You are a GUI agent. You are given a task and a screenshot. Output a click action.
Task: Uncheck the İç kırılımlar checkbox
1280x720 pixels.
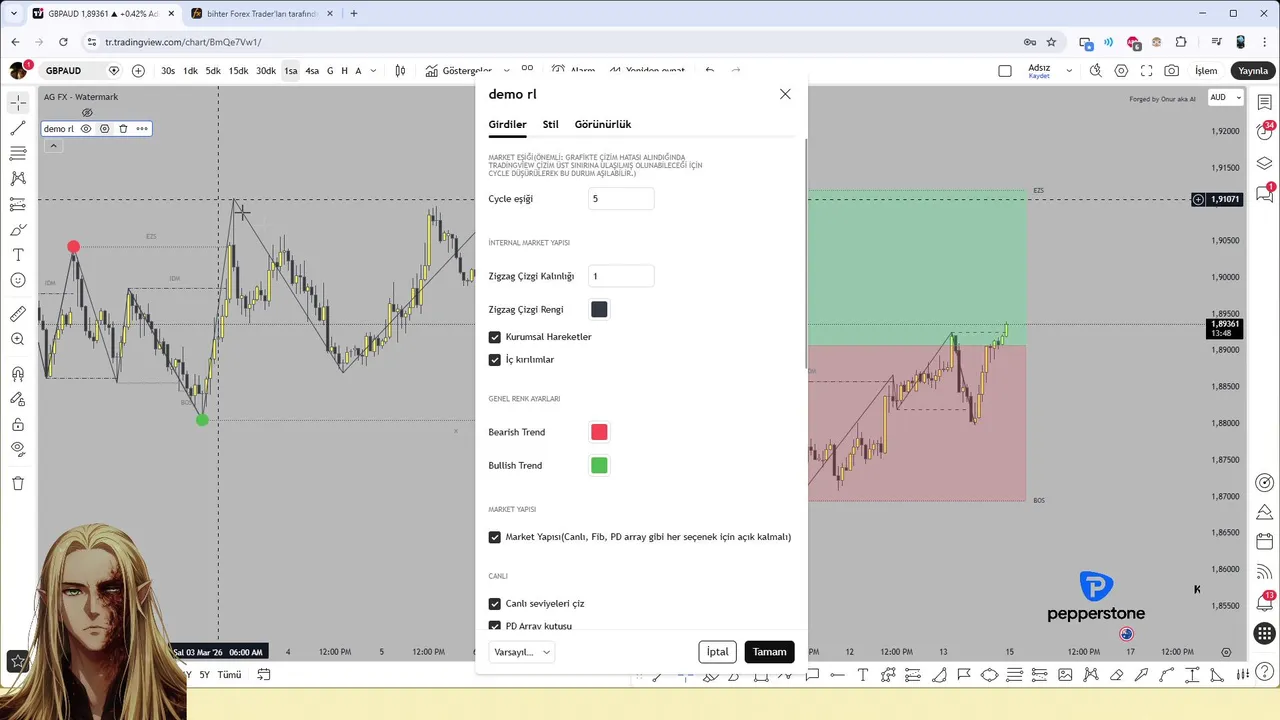pyautogui.click(x=495, y=360)
